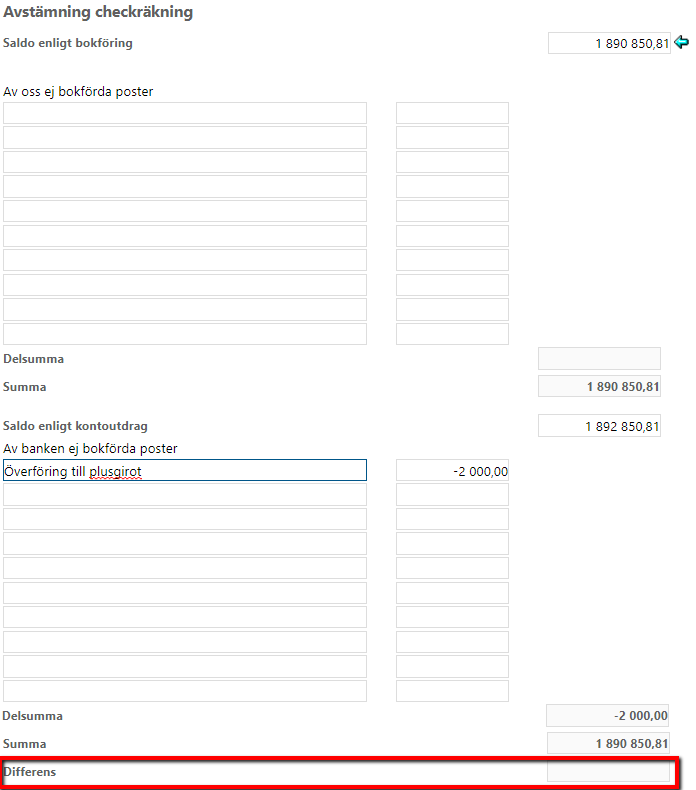
Task: Click the Delsumma box showing -2 000,00
Action: click(x=607, y=715)
